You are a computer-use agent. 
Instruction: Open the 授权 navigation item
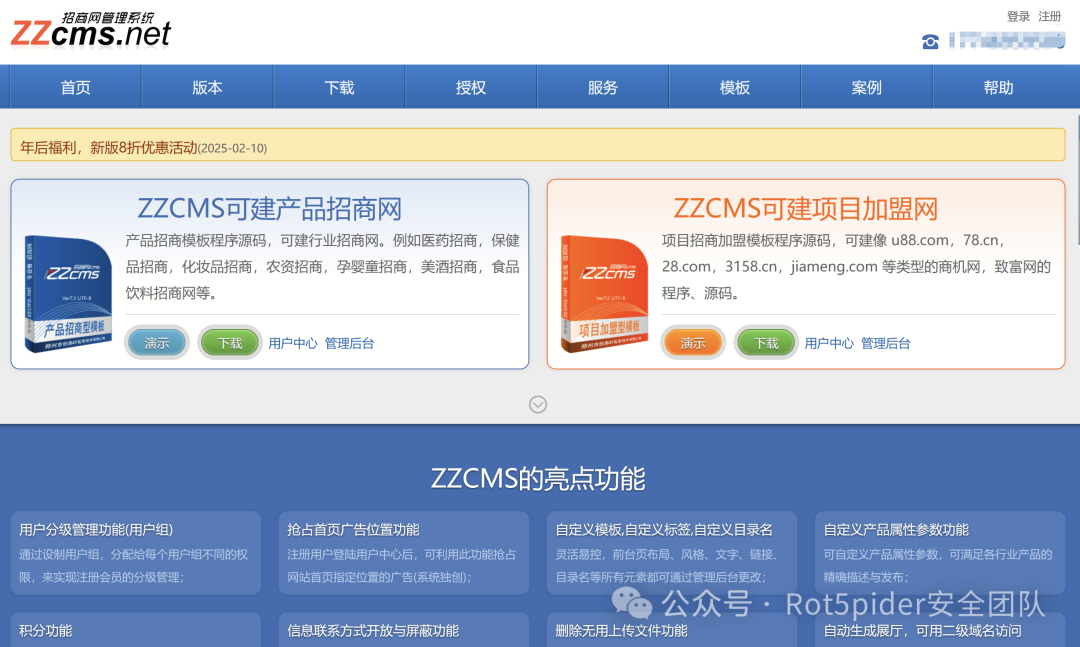coord(471,87)
